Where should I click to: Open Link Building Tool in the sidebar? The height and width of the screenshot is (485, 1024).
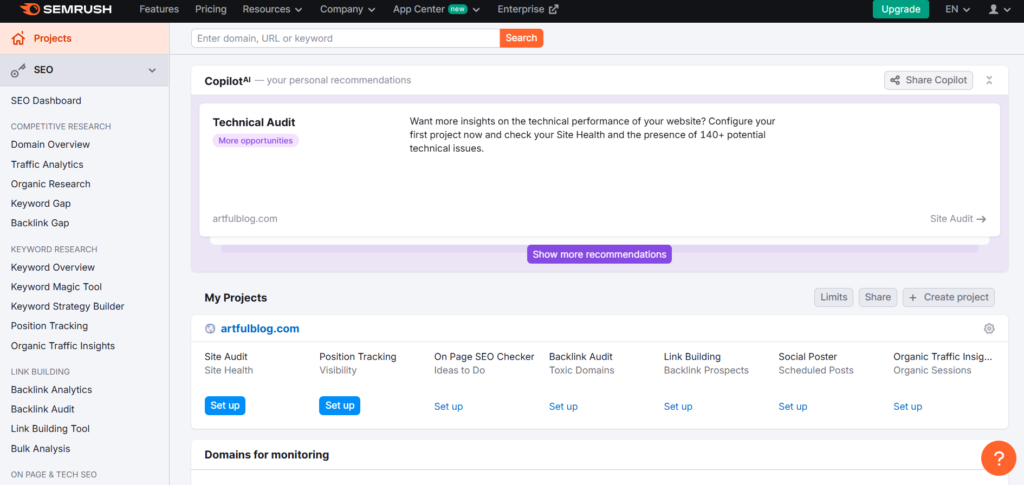(x=50, y=429)
